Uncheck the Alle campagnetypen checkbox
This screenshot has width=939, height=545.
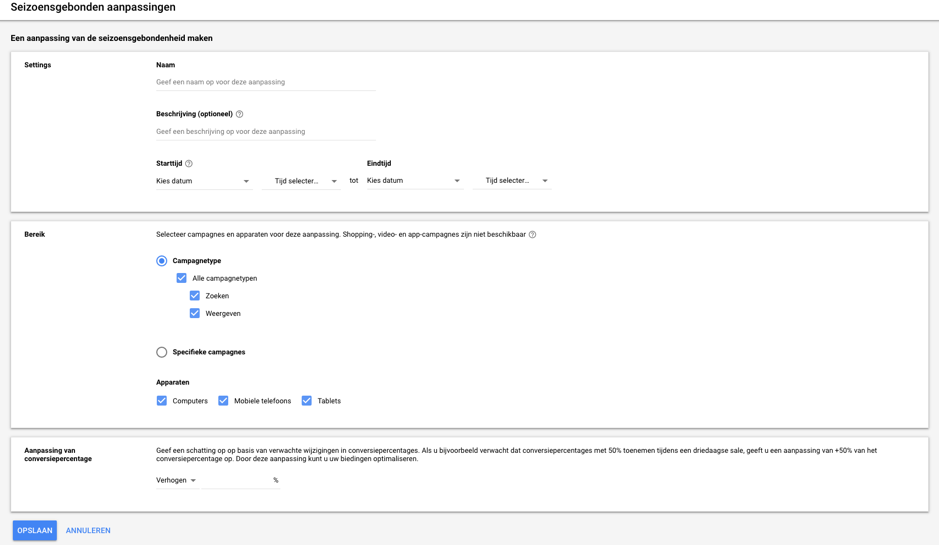[181, 278]
